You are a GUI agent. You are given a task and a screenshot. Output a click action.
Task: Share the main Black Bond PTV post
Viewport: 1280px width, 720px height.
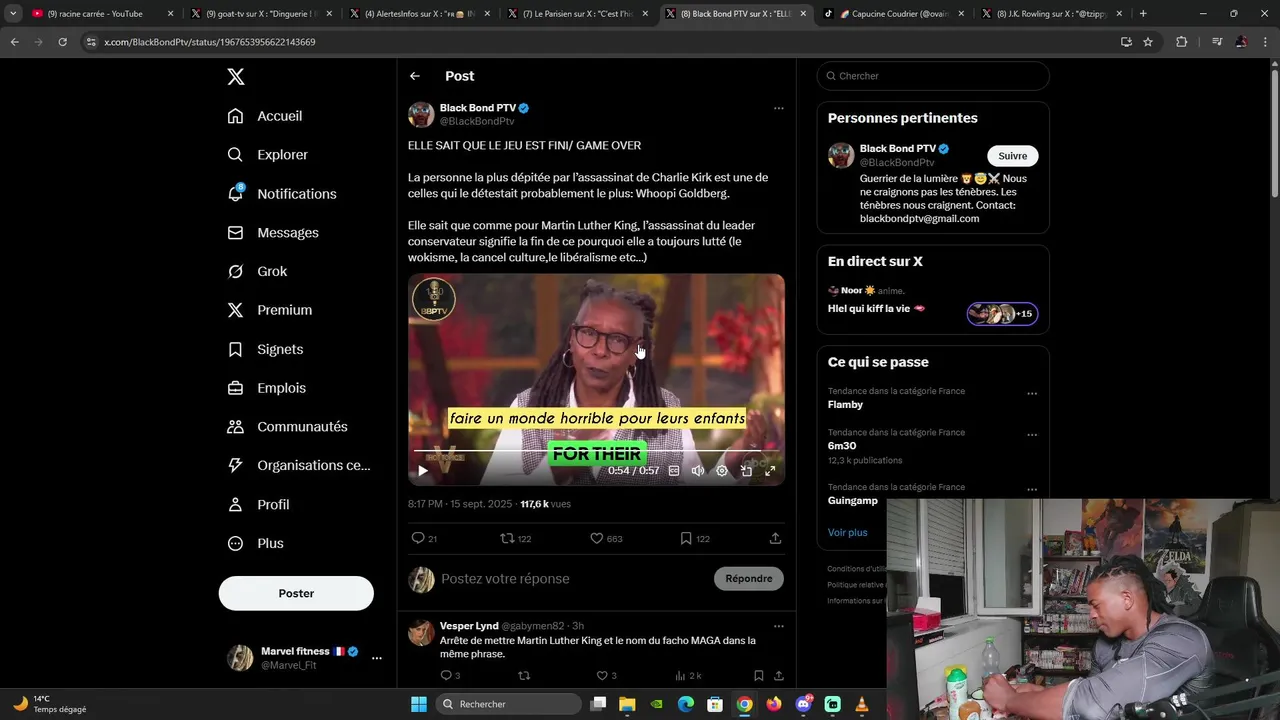coord(775,538)
